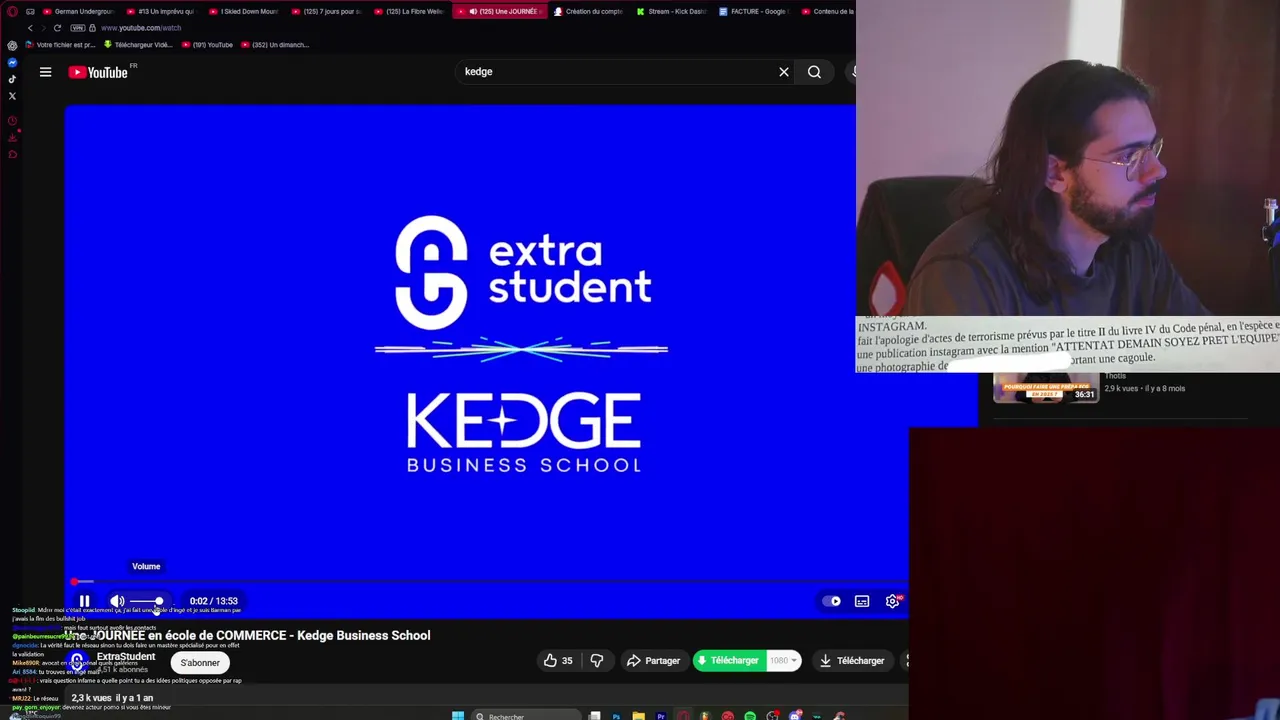The width and height of the screenshot is (1280, 720).
Task: Go to the YouTube home logo
Action: [x=98, y=72]
